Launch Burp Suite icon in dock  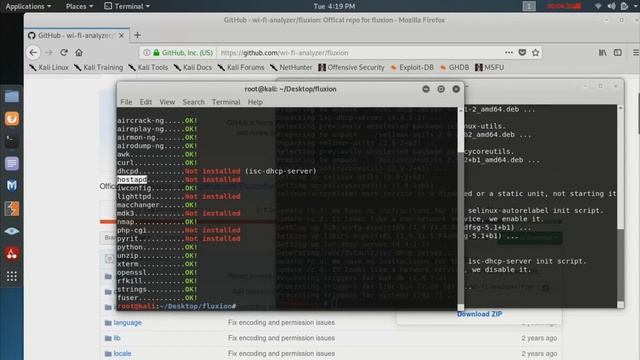(11, 209)
